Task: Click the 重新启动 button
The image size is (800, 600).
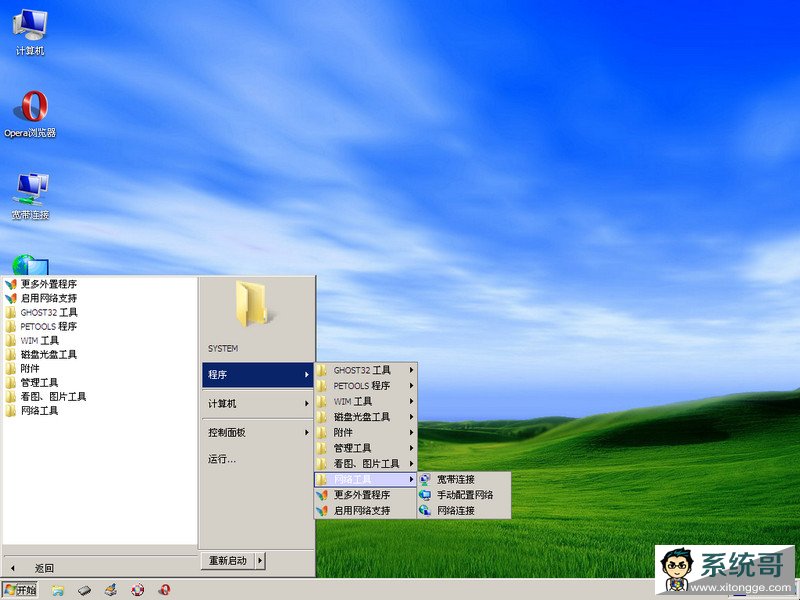Action: pyautogui.click(x=228, y=561)
